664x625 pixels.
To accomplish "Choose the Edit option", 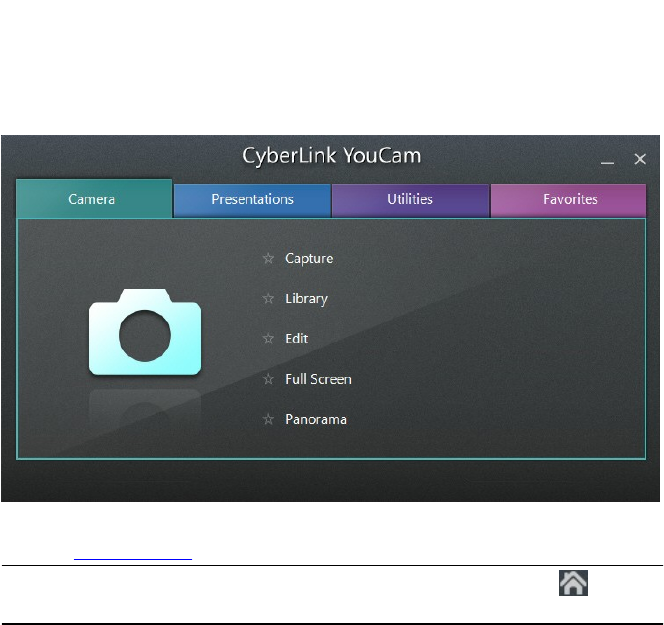I will pyautogui.click(x=296, y=339).
